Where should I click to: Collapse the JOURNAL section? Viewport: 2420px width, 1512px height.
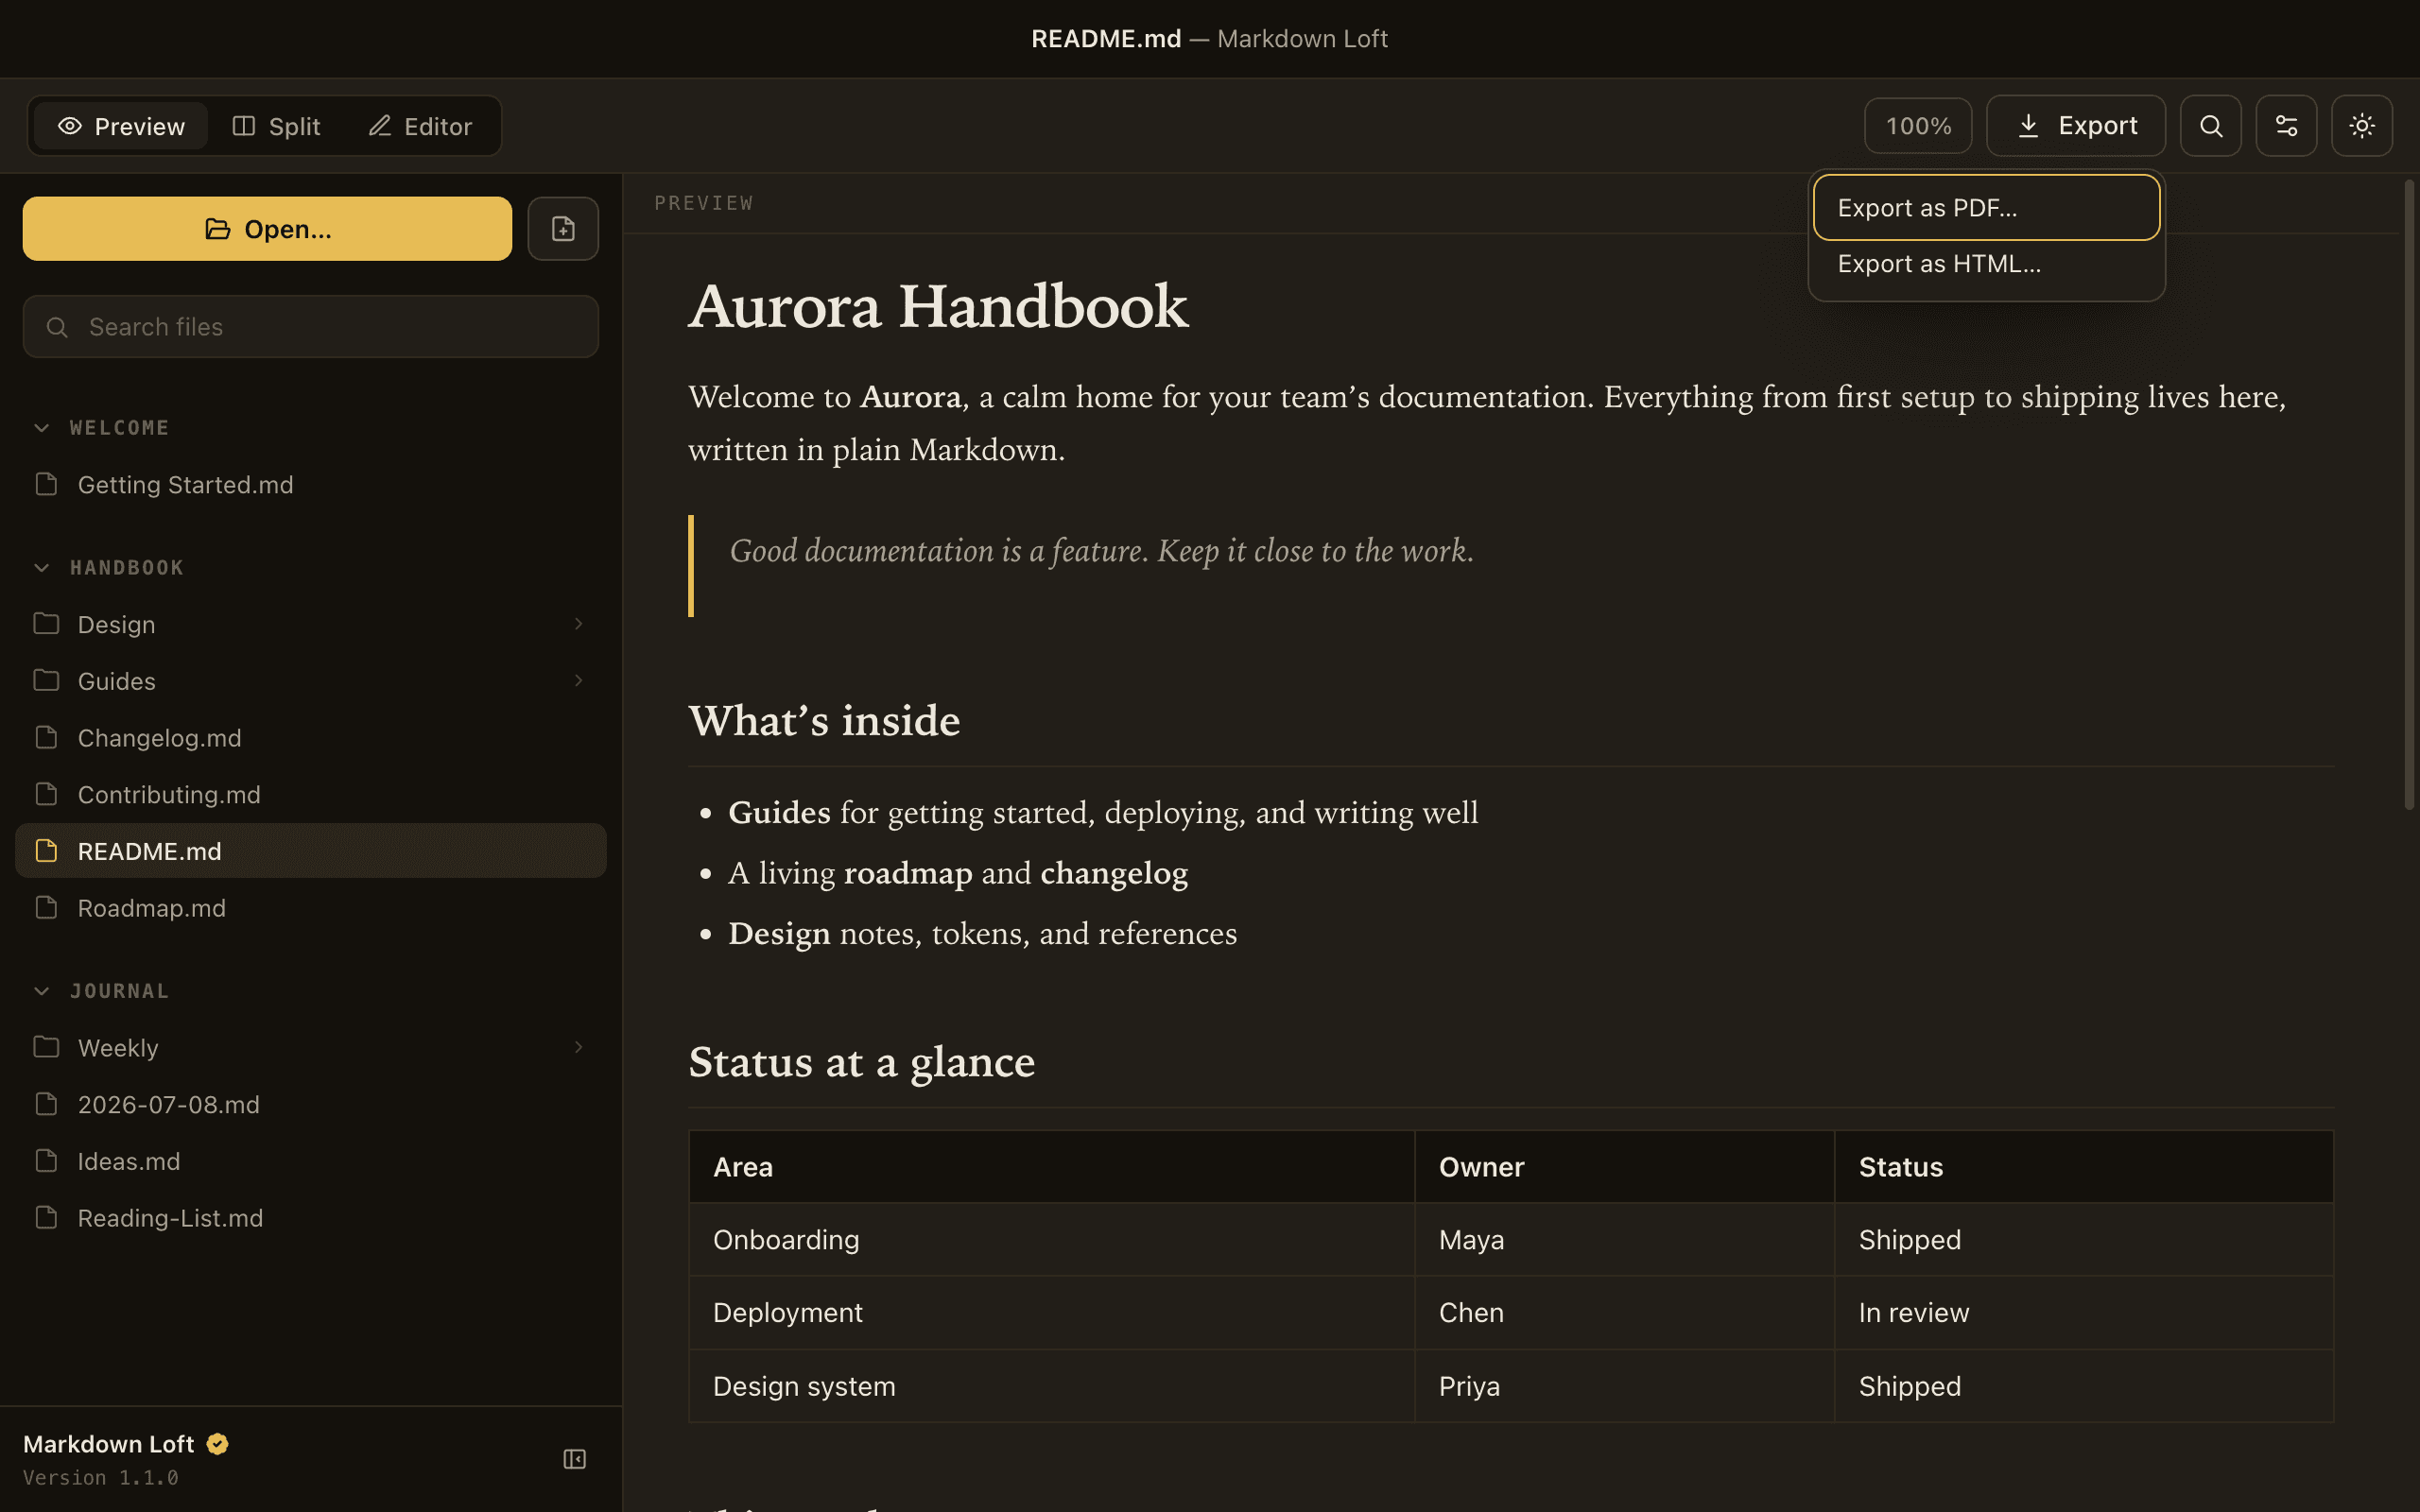tap(41, 991)
